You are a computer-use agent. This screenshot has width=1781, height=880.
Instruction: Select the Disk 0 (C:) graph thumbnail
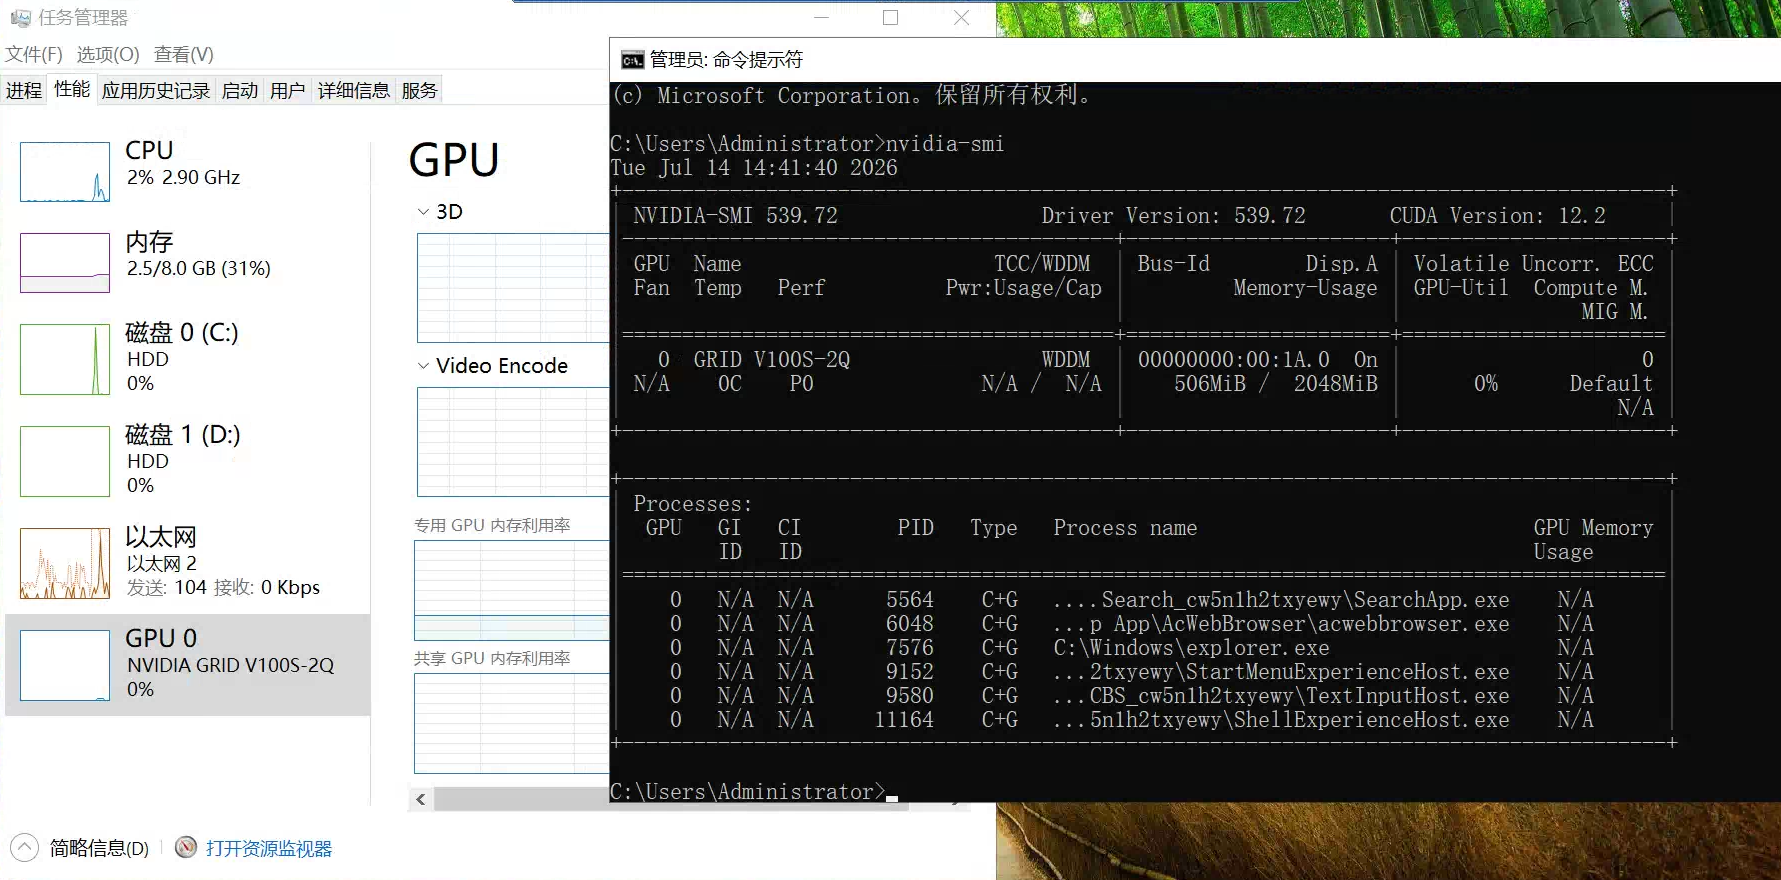click(x=65, y=359)
